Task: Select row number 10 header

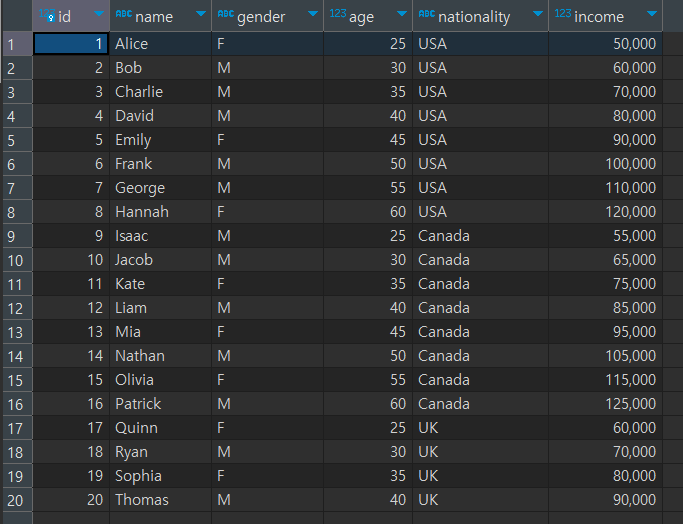Action: [17, 260]
